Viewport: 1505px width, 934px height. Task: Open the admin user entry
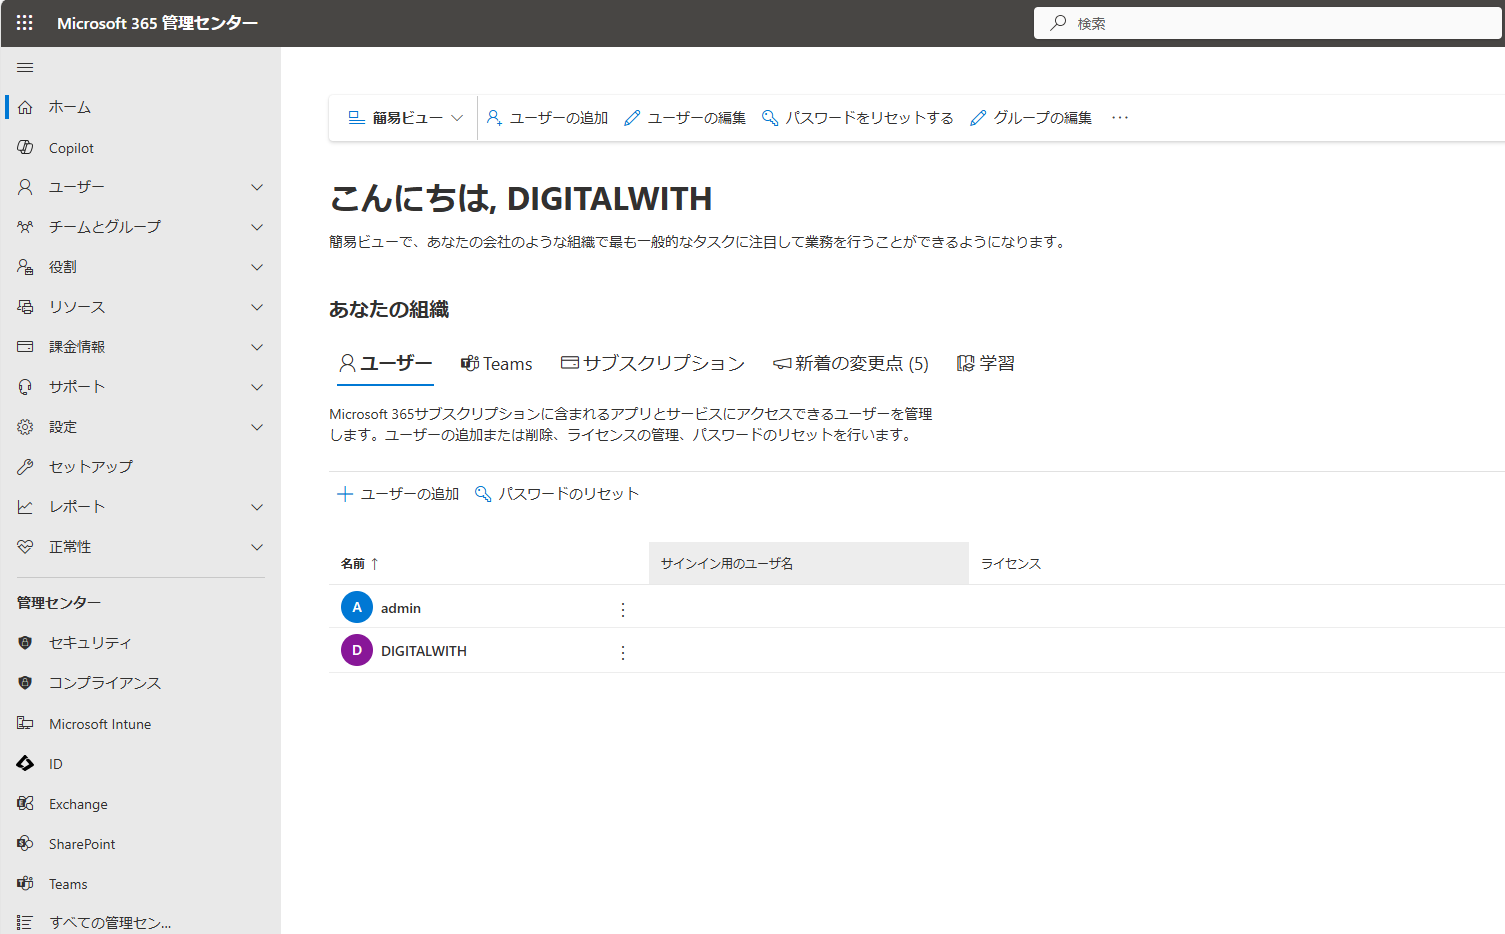[401, 608]
